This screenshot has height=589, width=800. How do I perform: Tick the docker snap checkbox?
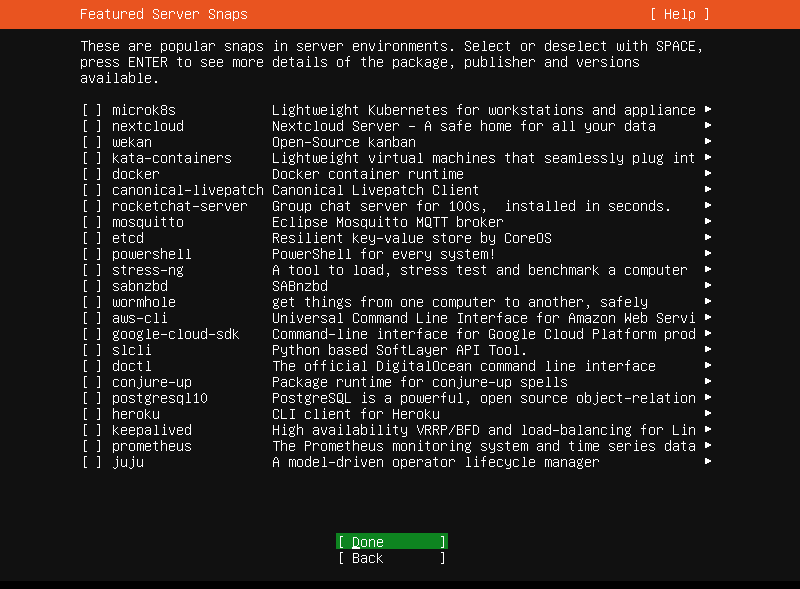[x=92, y=174]
